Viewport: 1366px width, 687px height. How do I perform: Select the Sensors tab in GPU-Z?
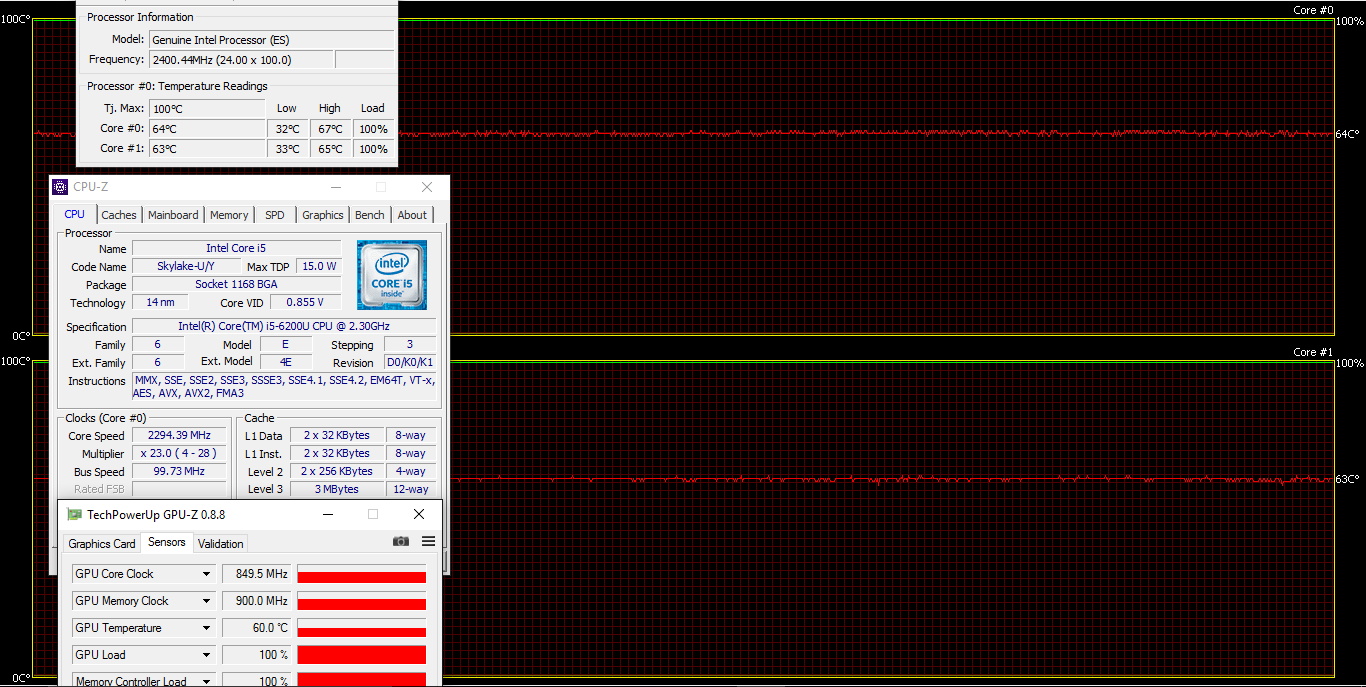pos(167,542)
